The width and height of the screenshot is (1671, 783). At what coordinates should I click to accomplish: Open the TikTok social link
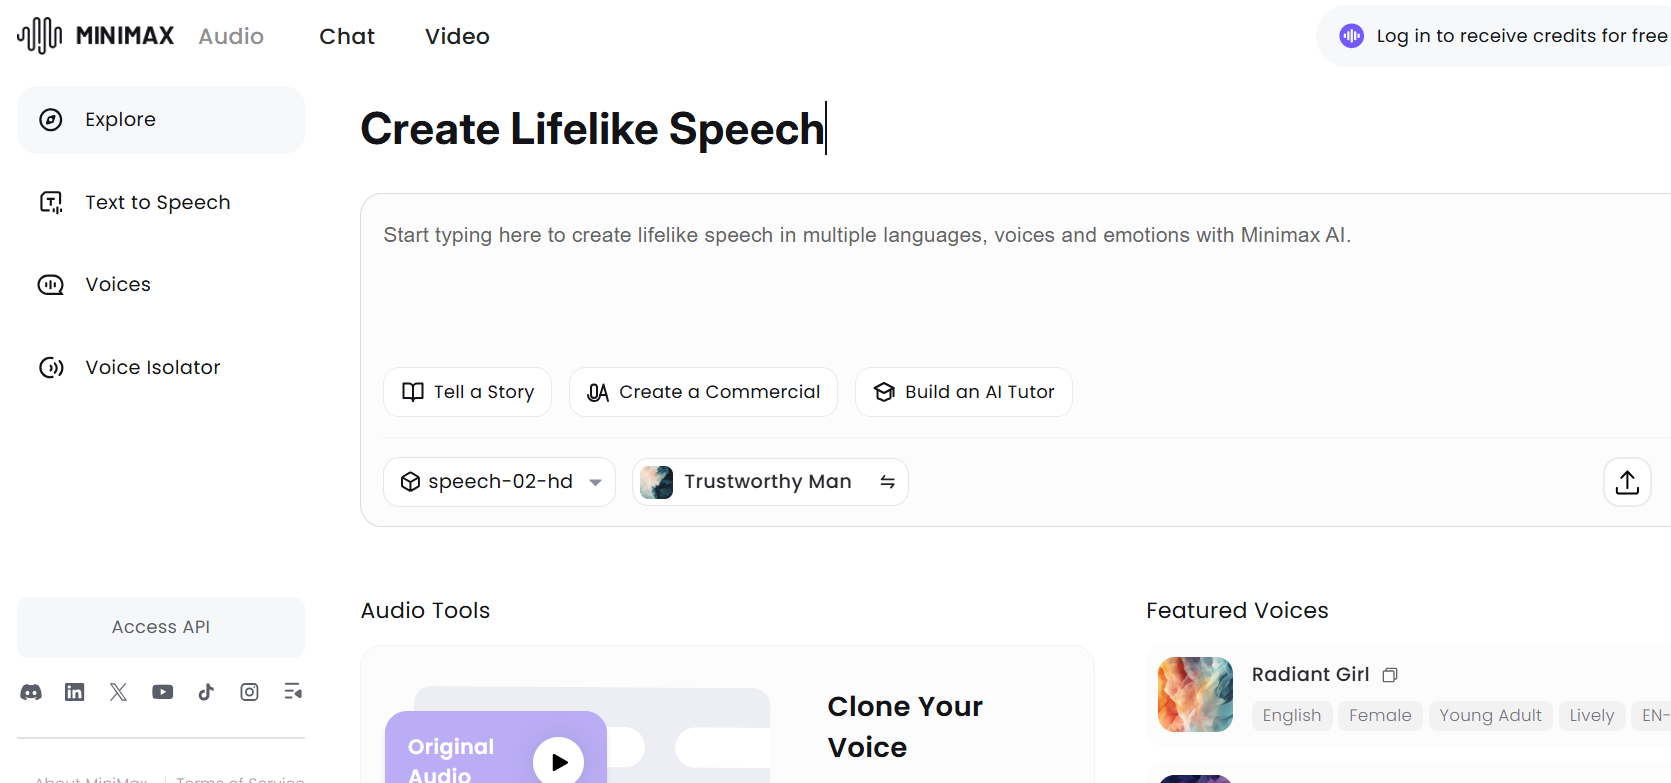(x=206, y=692)
